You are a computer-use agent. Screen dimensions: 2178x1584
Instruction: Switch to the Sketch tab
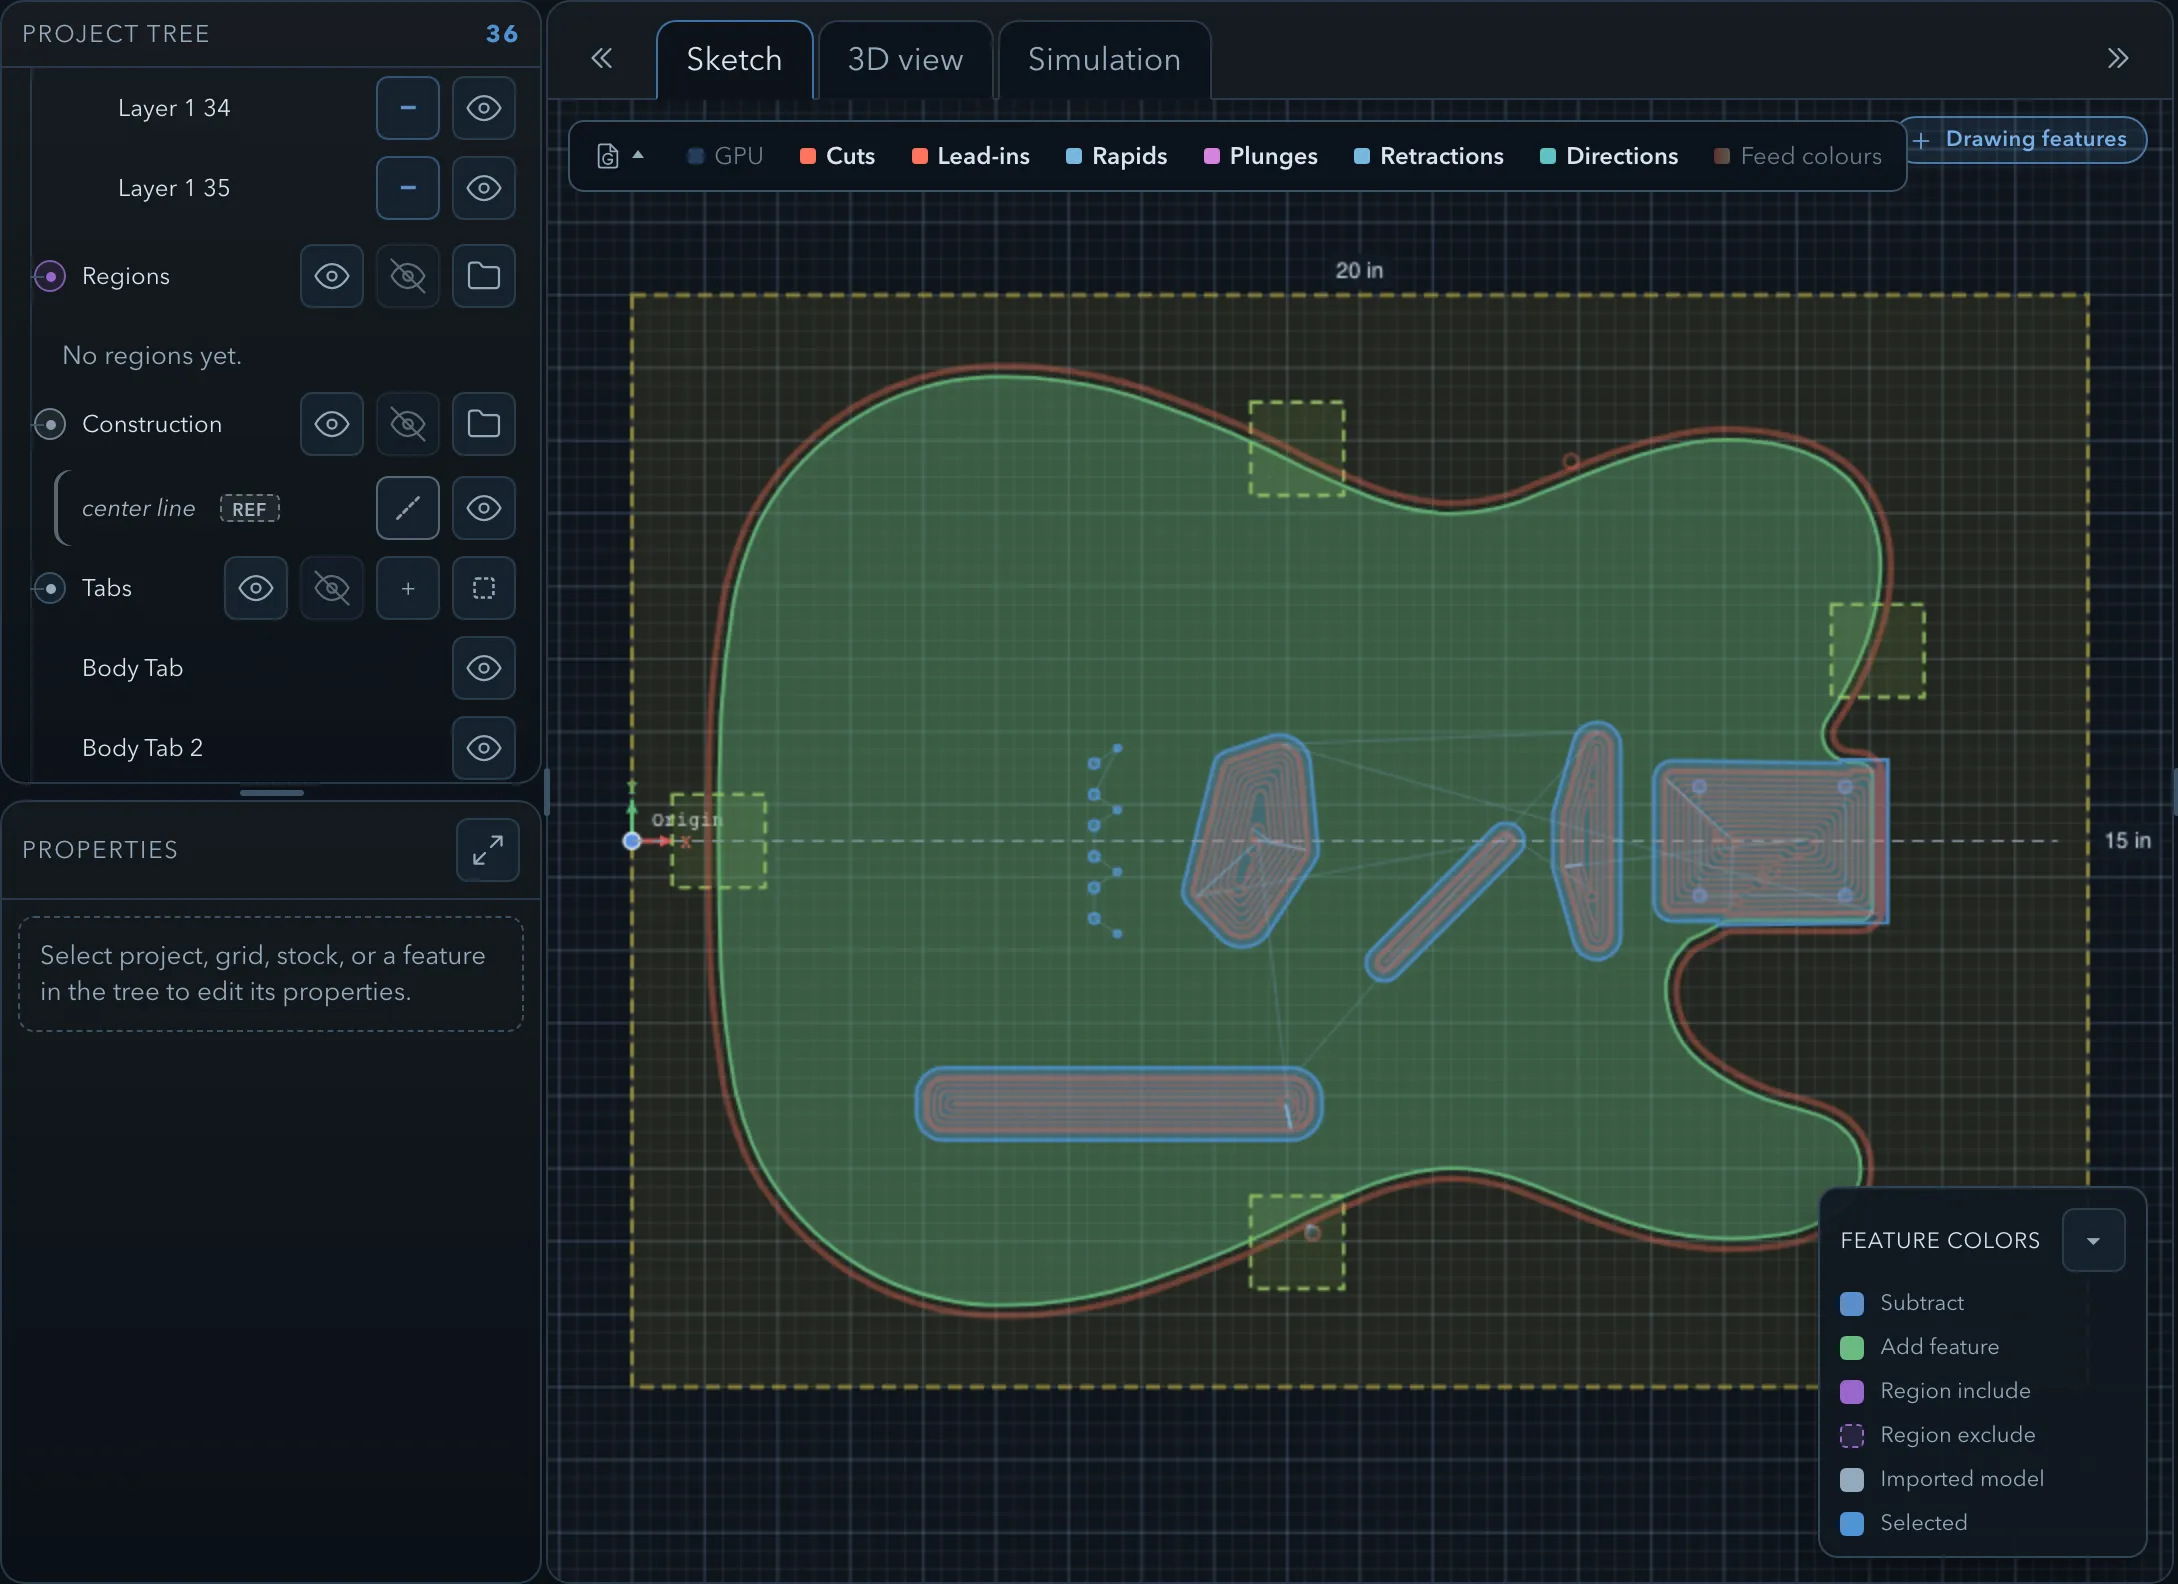tap(734, 60)
